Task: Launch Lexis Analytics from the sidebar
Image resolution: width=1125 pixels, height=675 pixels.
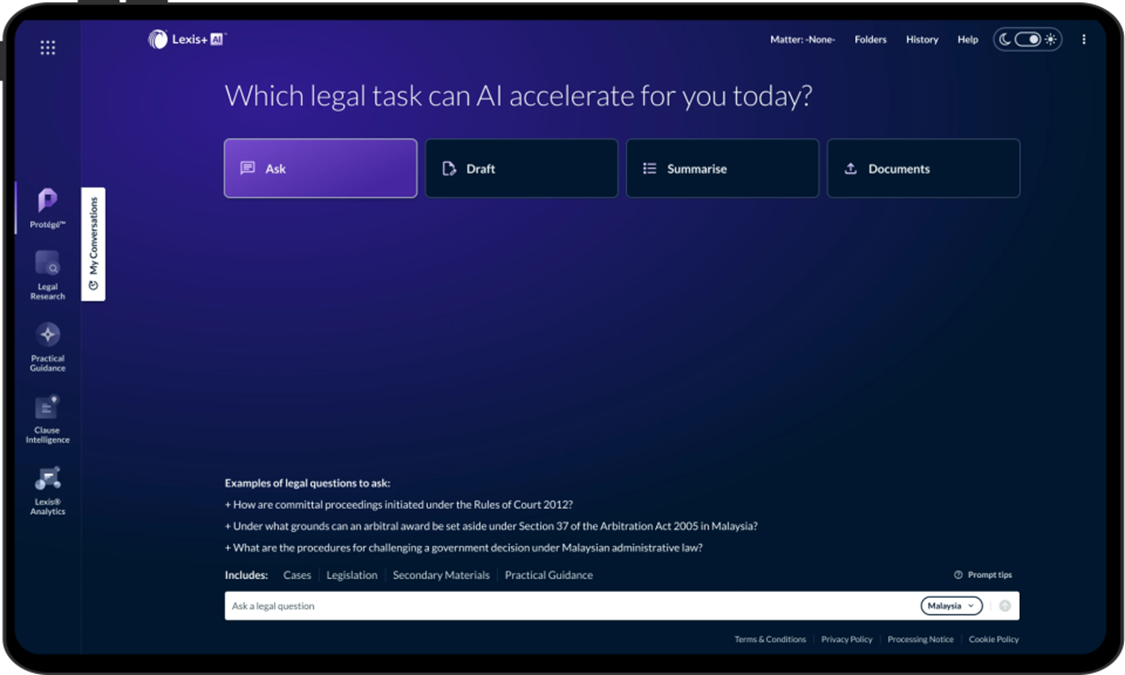Action: click(47, 486)
